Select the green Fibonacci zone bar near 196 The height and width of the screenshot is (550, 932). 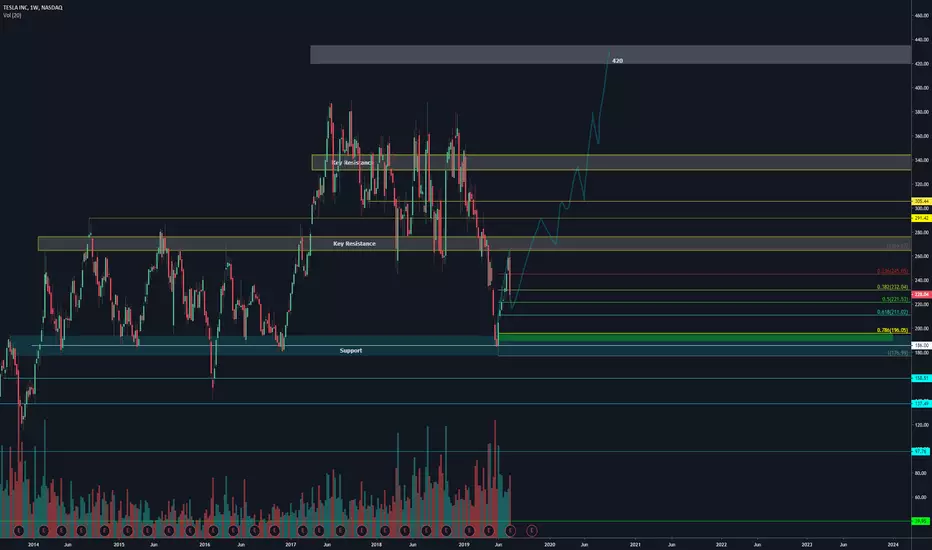coord(695,337)
